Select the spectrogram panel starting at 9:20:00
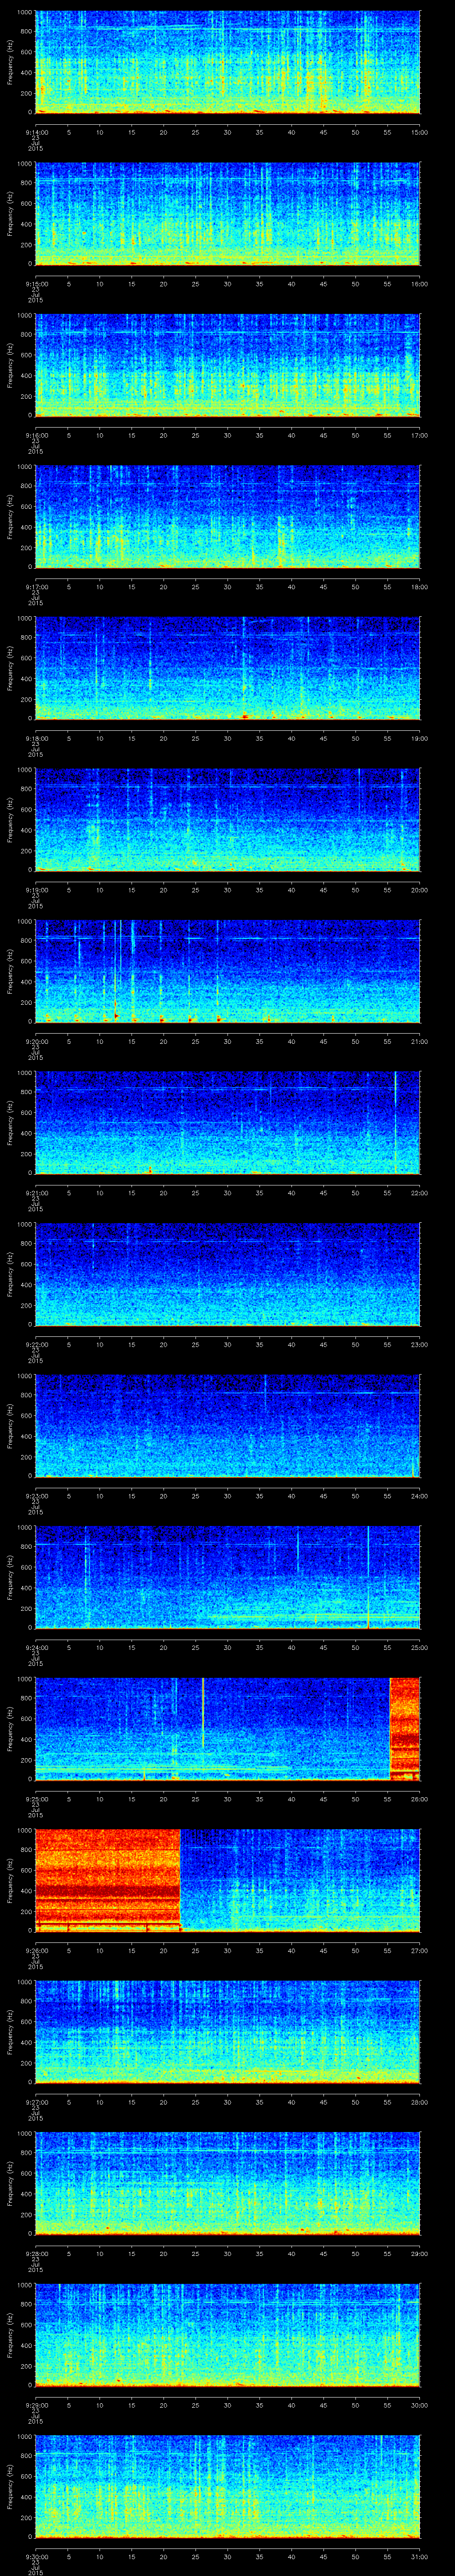The image size is (455, 2576). [x=228, y=972]
